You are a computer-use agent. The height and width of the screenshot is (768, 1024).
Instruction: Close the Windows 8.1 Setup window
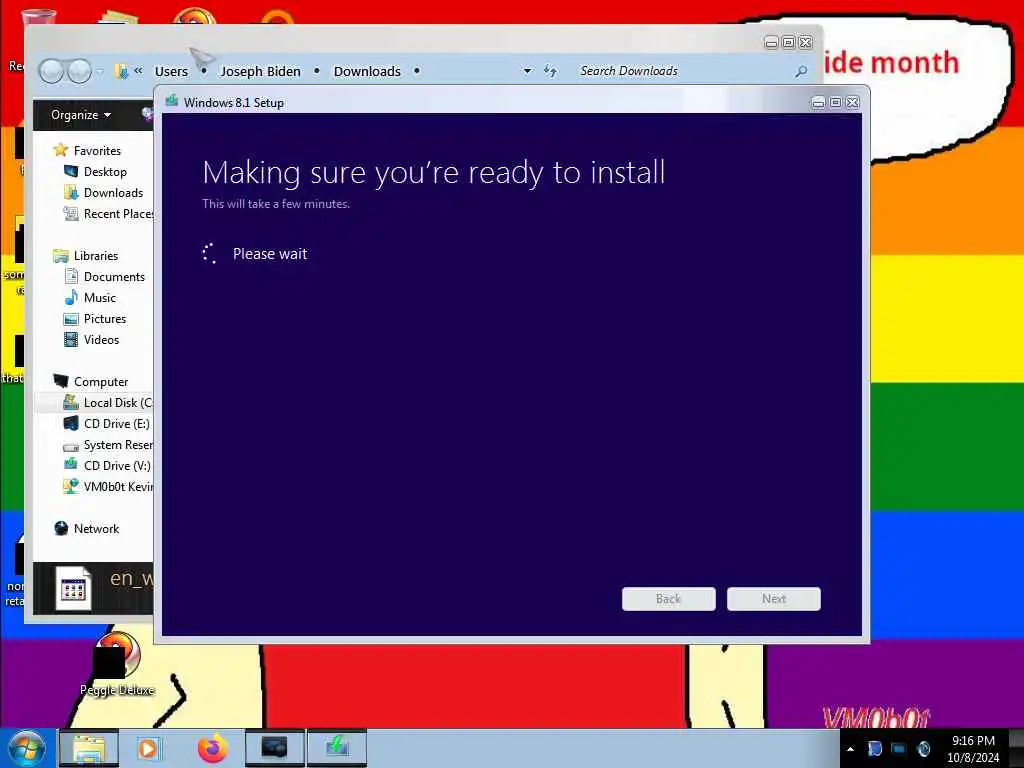(x=852, y=103)
